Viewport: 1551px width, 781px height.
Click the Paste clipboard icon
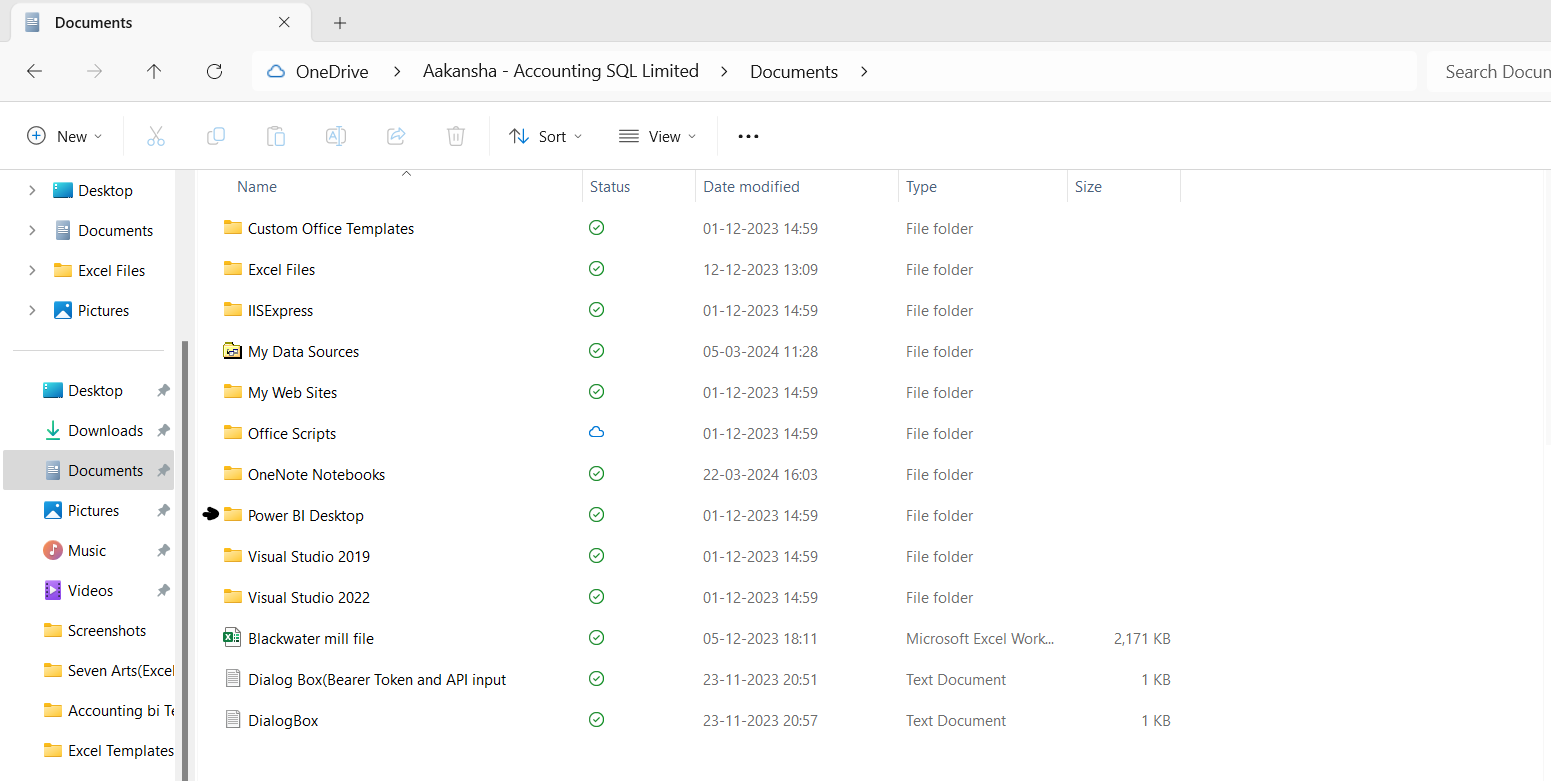[276, 136]
